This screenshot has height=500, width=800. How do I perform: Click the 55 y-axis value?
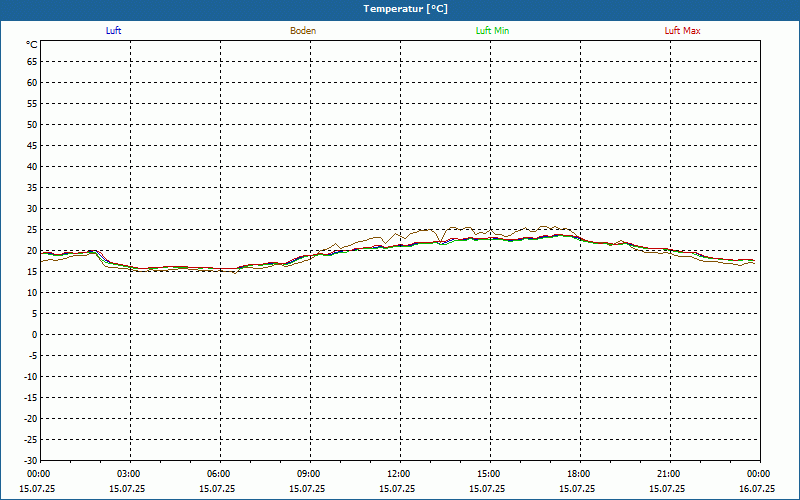[x=32, y=104]
